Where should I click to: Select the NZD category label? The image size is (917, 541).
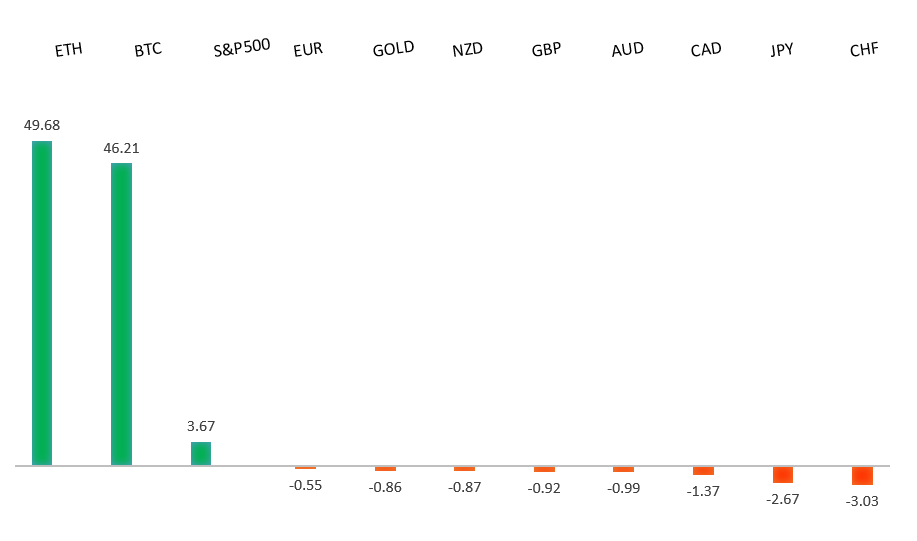coord(467,49)
